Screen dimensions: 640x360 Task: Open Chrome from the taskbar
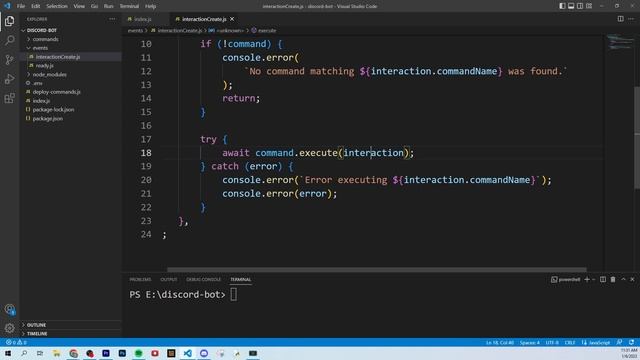tap(73, 353)
